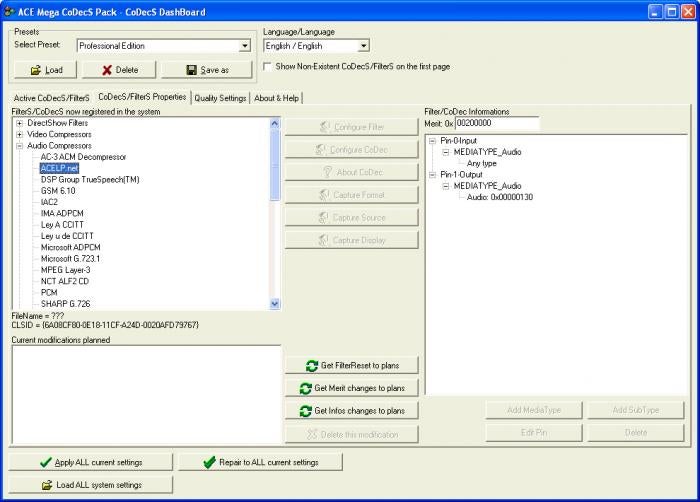Image resolution: width=700 pixels, height=502 pixels.
Task: Click the Capture Display button
Action: coord(352,240)
